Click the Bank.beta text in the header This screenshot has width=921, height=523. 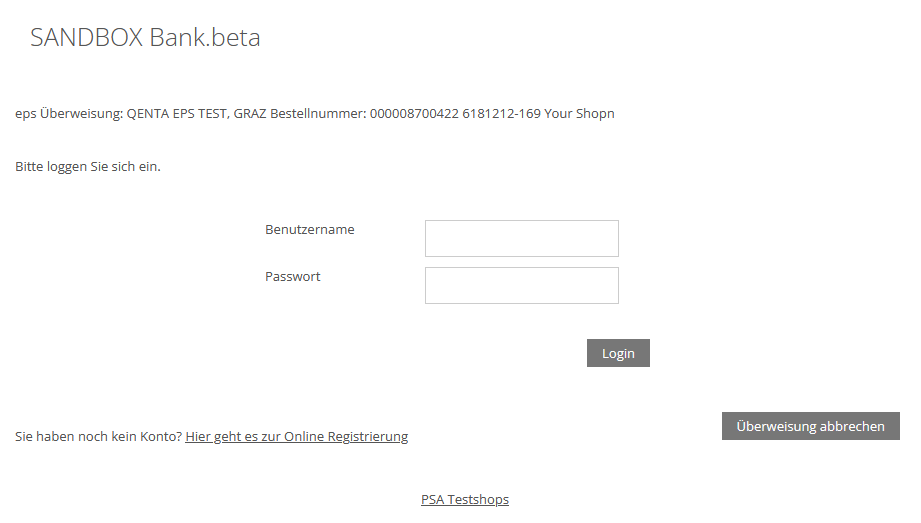205,38
